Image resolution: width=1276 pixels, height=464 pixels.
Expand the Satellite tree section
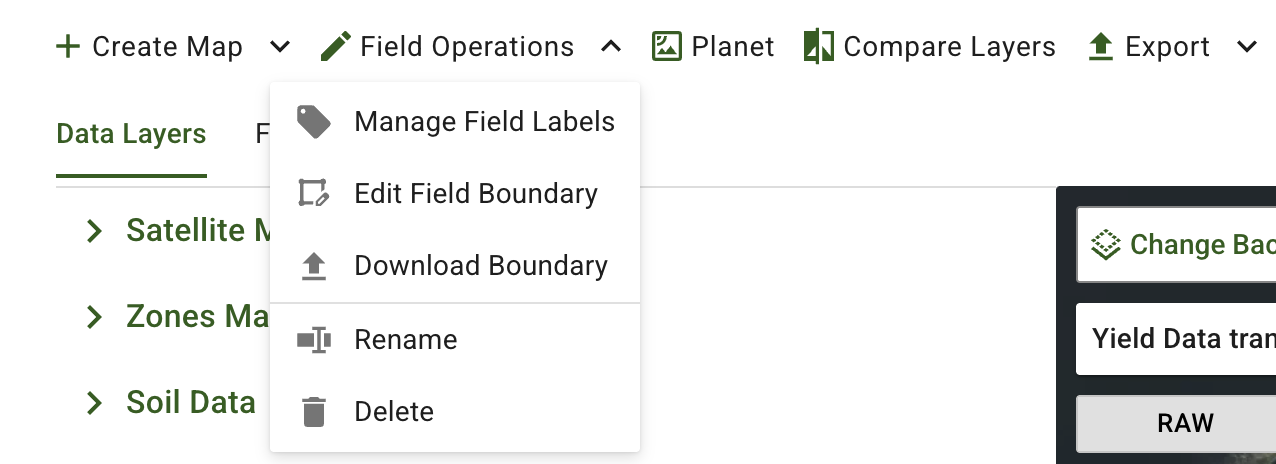95,231
